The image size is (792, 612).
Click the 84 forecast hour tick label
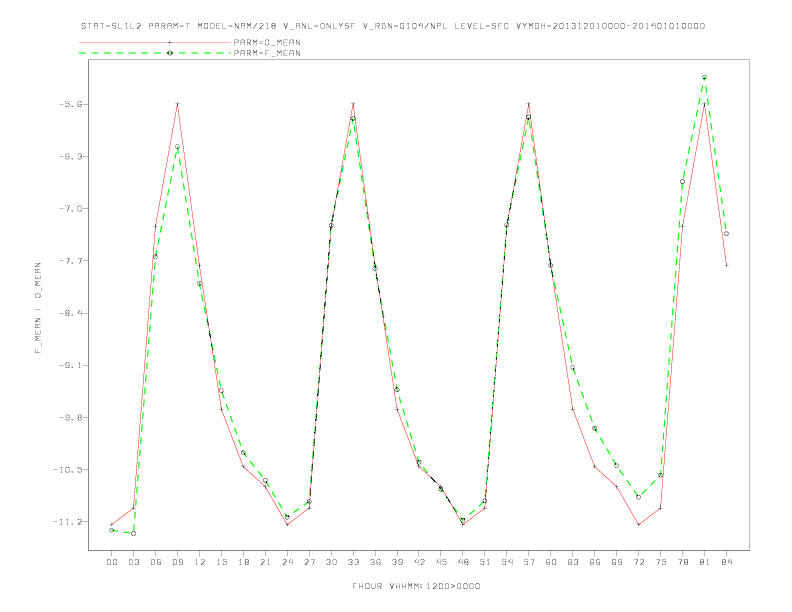pyautogui.click(x=726, y=562)
